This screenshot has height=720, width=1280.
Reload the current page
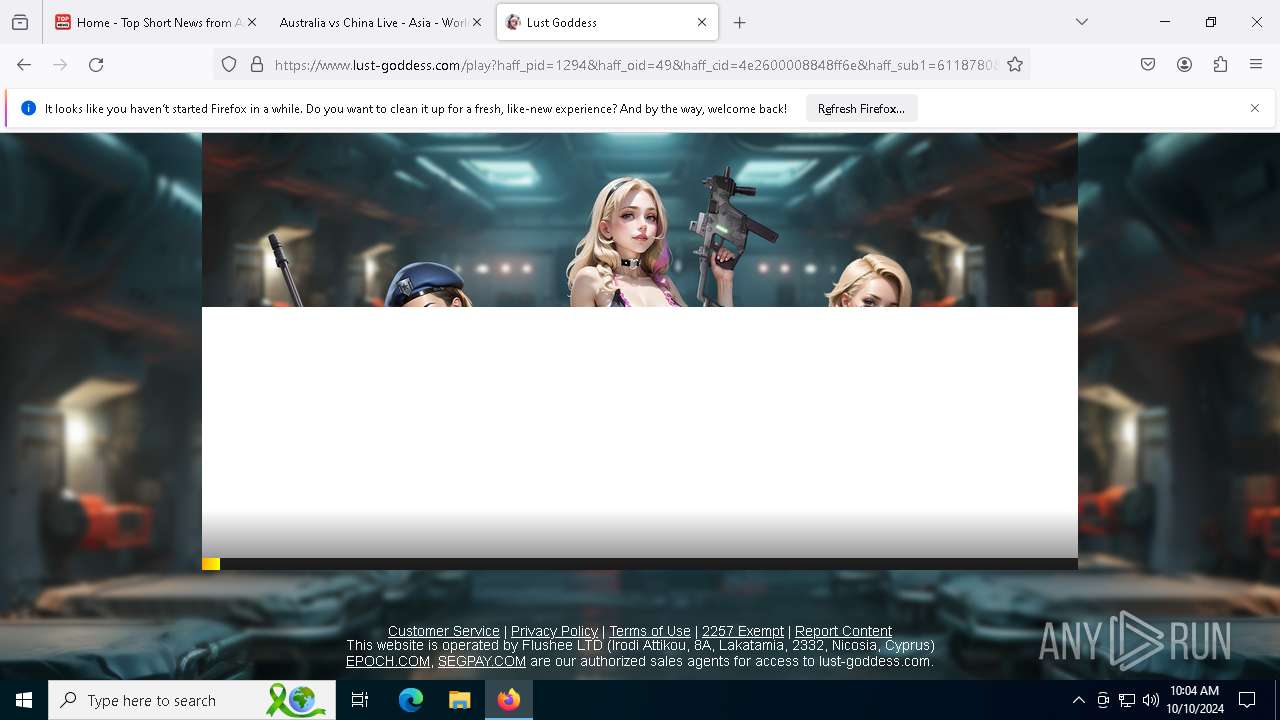tap(96, 65)
